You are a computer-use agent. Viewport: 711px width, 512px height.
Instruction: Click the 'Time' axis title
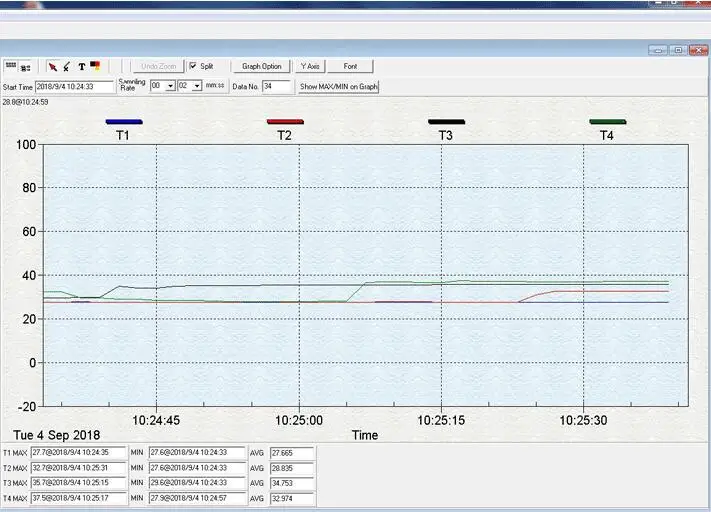click(365, 435)
